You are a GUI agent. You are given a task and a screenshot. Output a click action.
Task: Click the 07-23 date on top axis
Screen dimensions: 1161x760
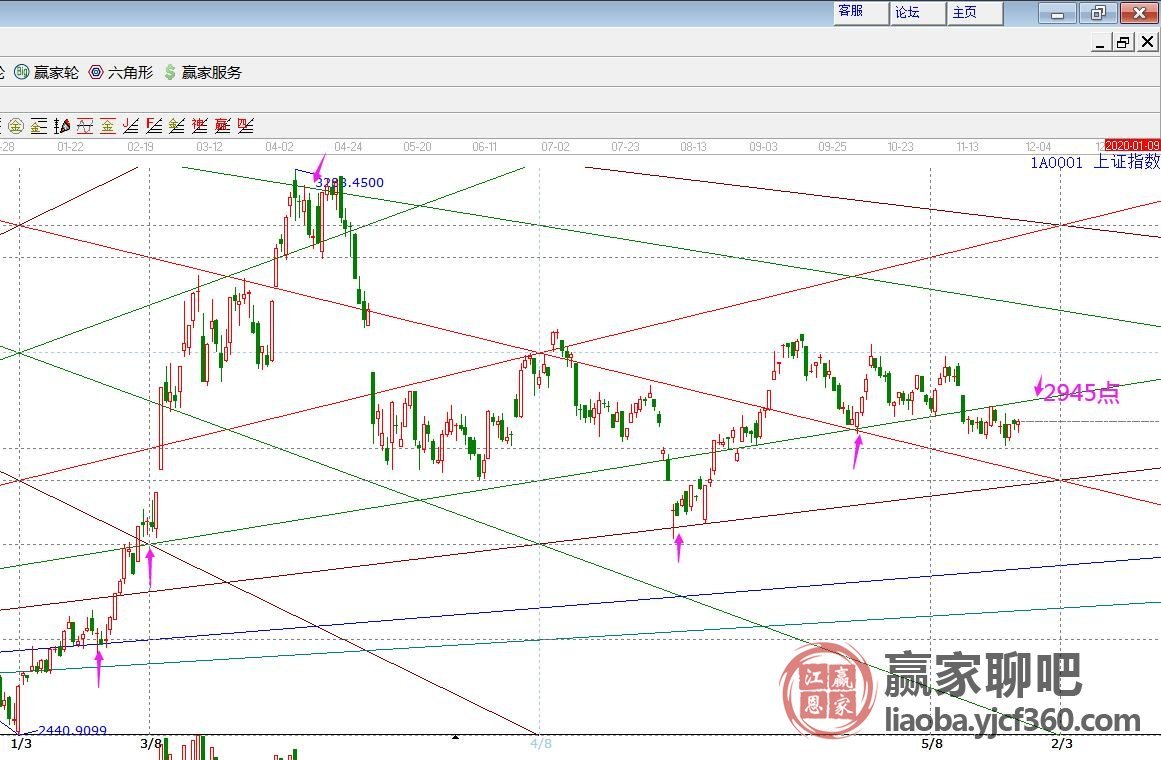pos(625,147)
